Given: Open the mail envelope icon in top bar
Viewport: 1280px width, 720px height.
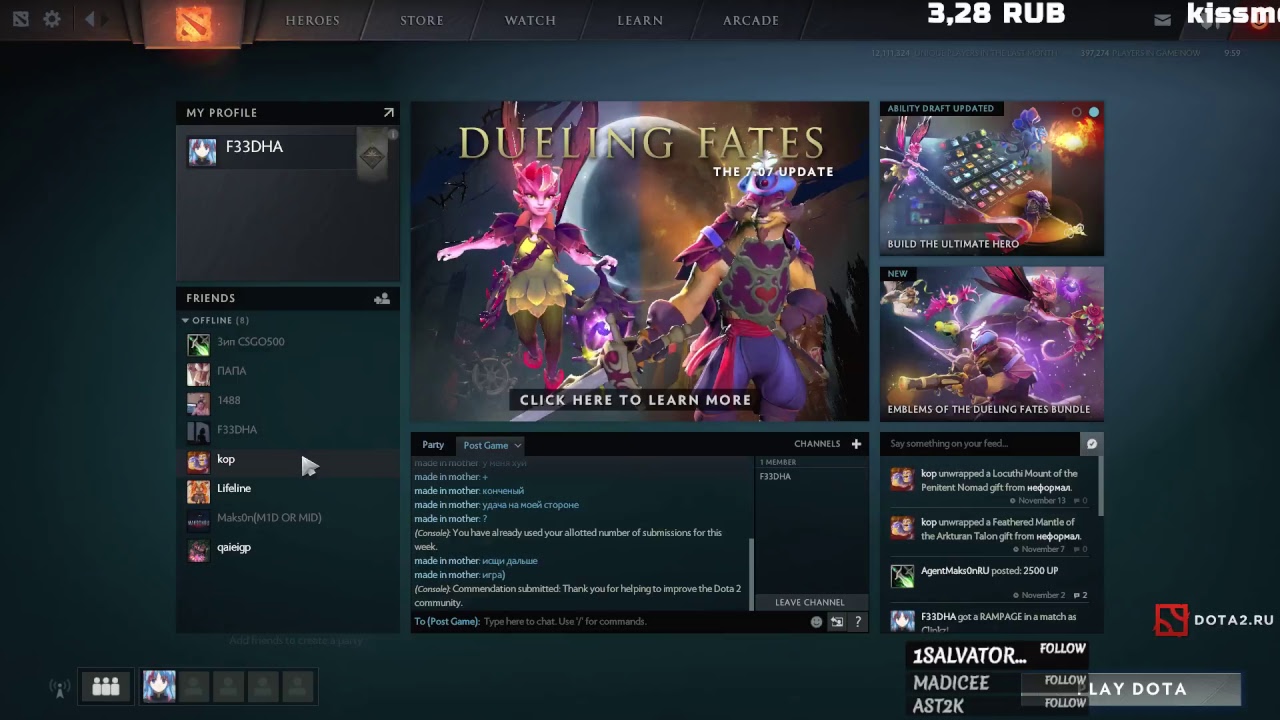Looking at the screenshot, I should [1162, 20].
